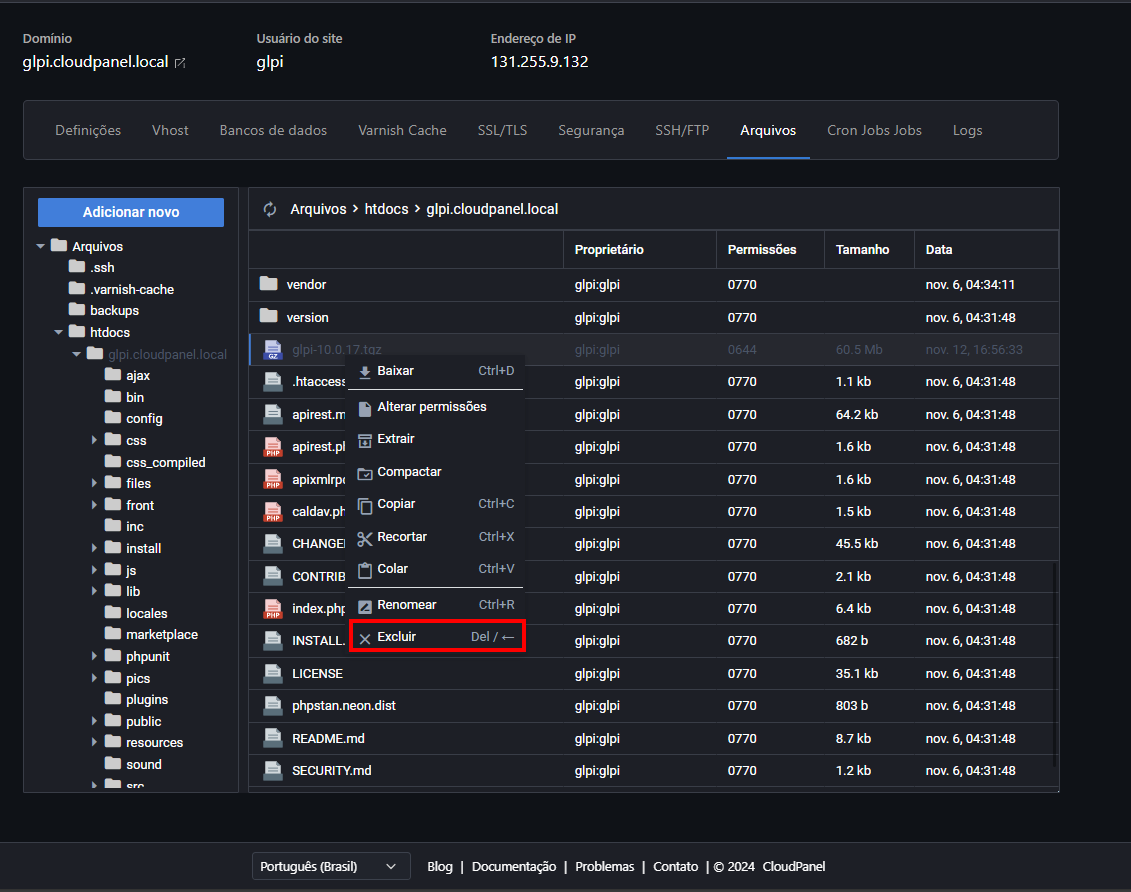Open the Português (Brasil) language dropdown
The height and width of the screenshot is (892, 1131).
click(x=330, y=866)
